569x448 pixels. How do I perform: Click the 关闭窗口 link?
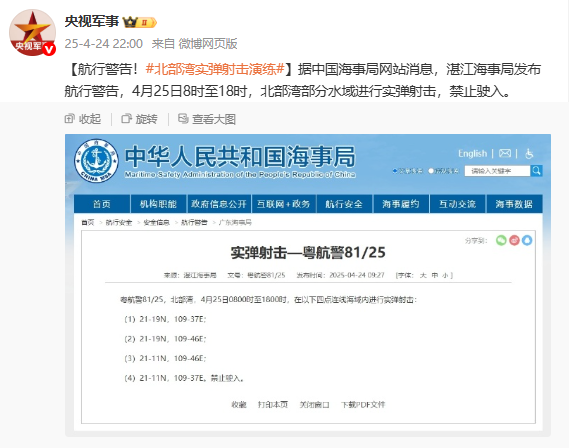coord(314,404)
